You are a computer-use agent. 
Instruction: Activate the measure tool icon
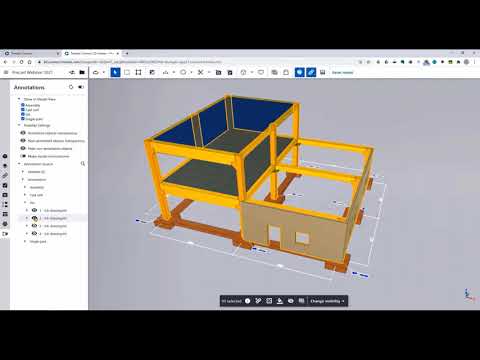point(166,72)
